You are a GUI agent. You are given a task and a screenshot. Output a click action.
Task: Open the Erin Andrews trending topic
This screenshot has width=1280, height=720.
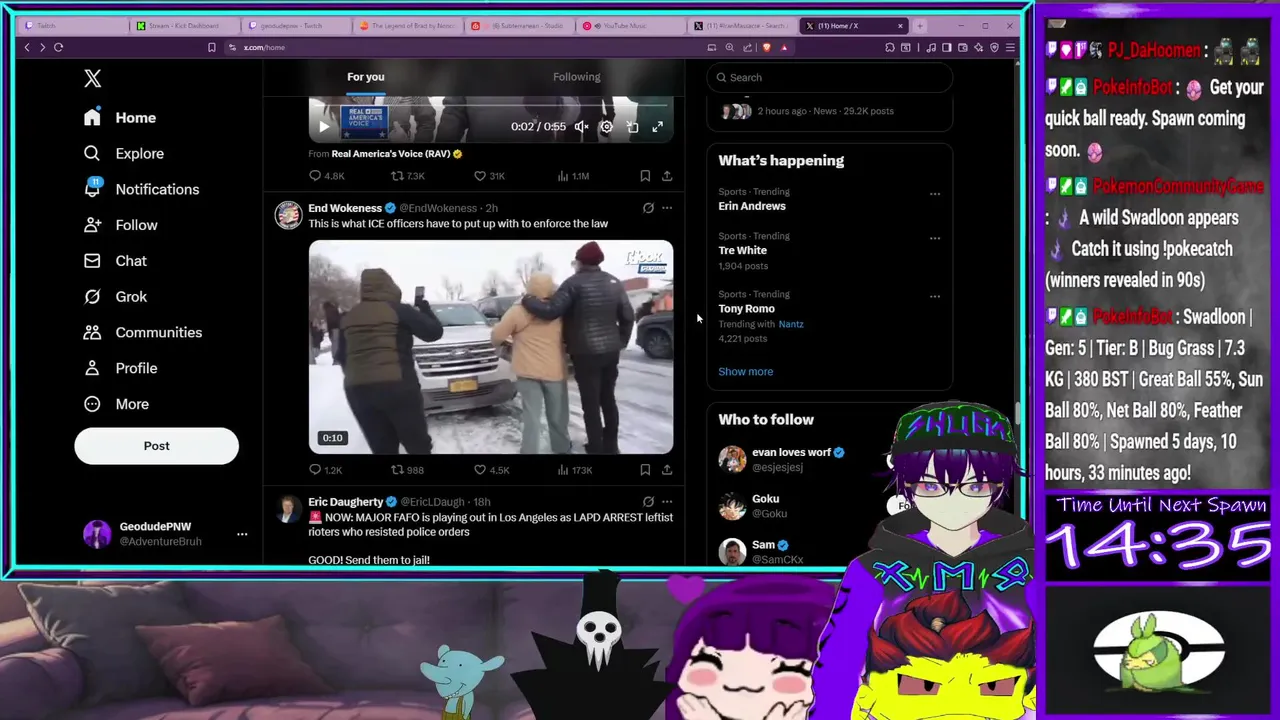(752, 206)
